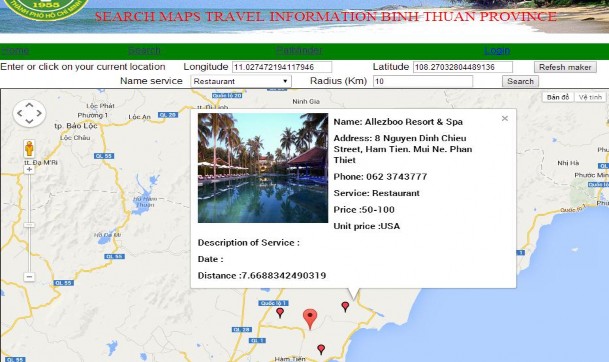Click the red marker below the info window pointer

pyautogui.click(x=345, y=306)
